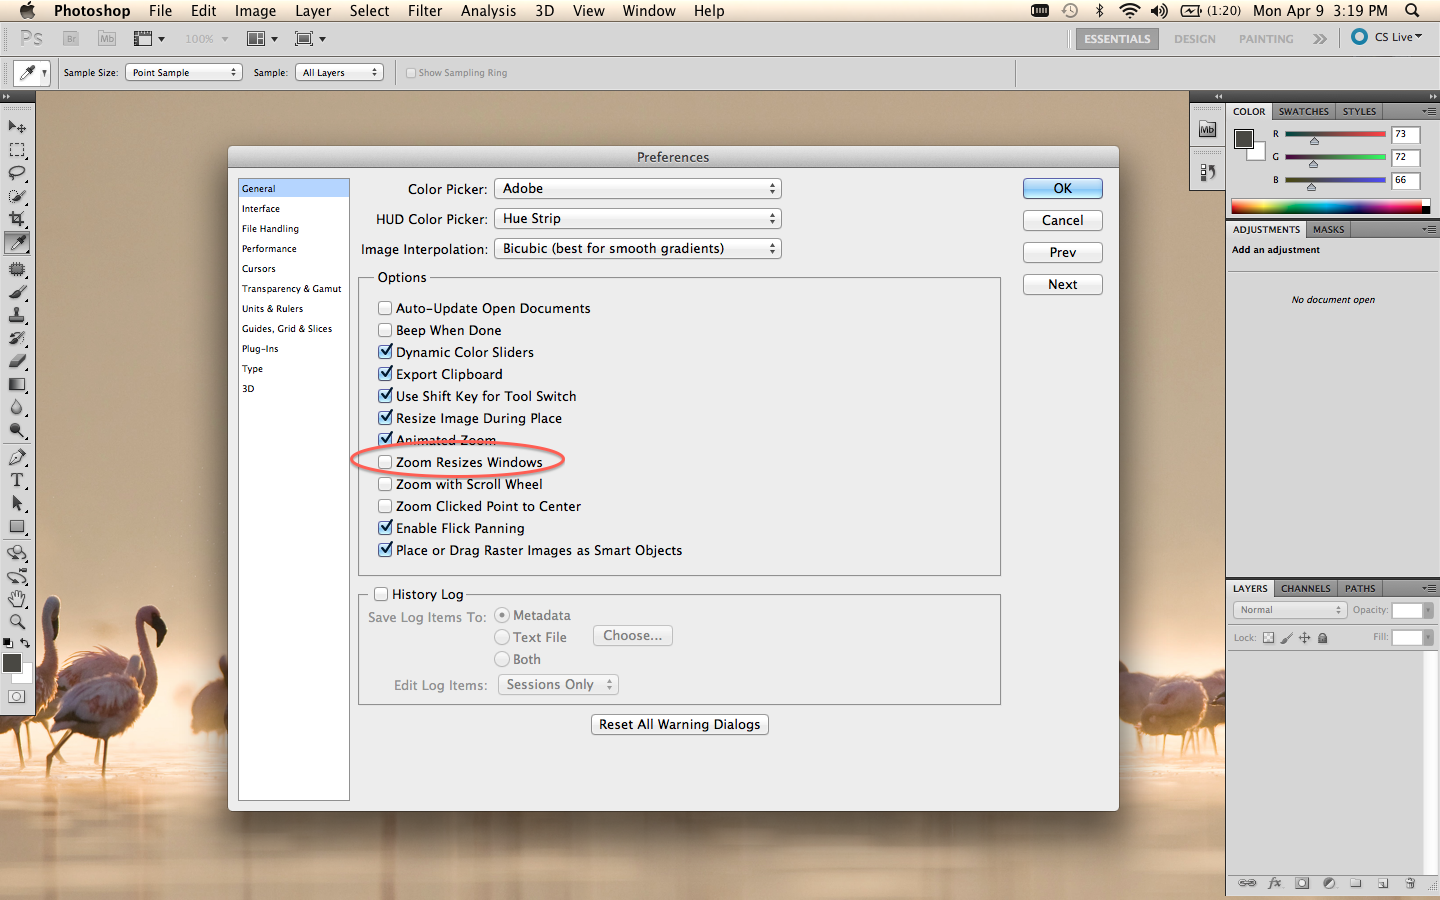The width and height of the screenshot is (1440, 900).
Task: Open the Layers panel flyout menu
Action: (x=1429, y=589)
